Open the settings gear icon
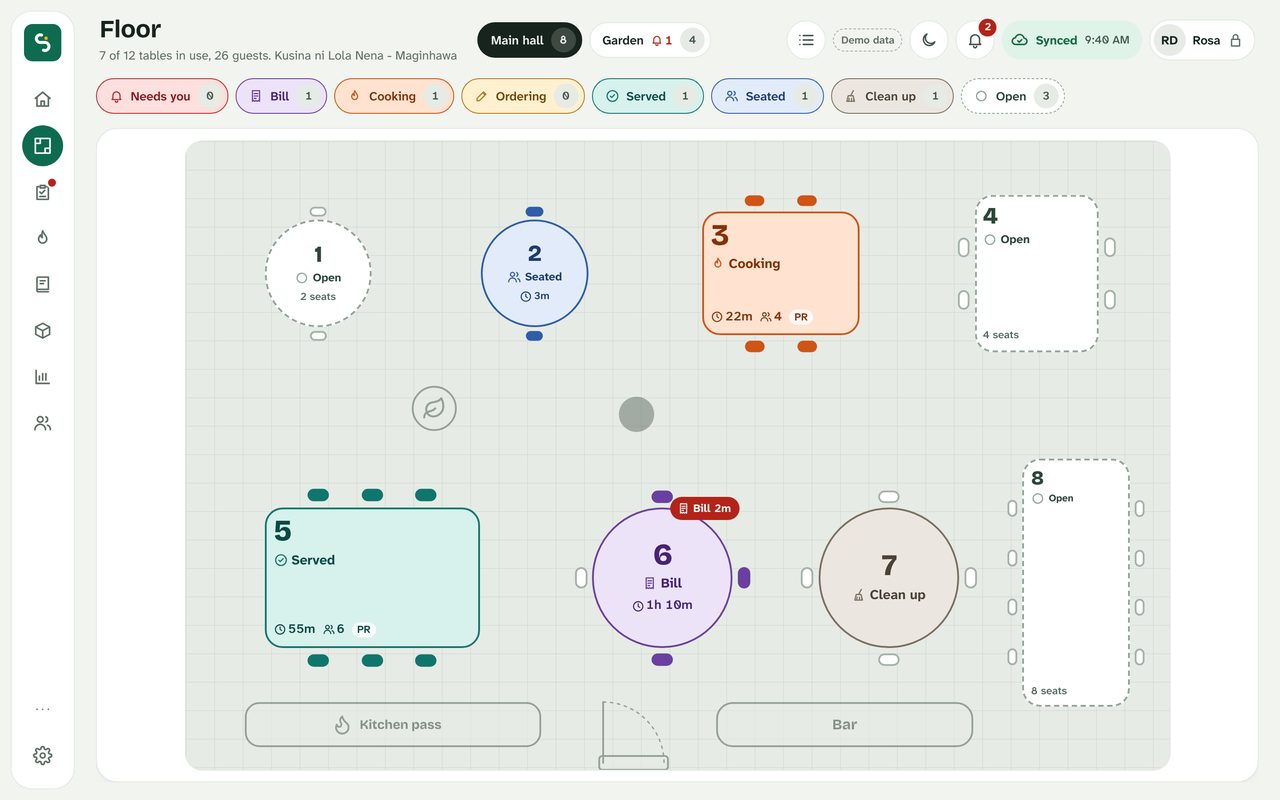This screenshot has height=800, width=1280. (42, 756)
